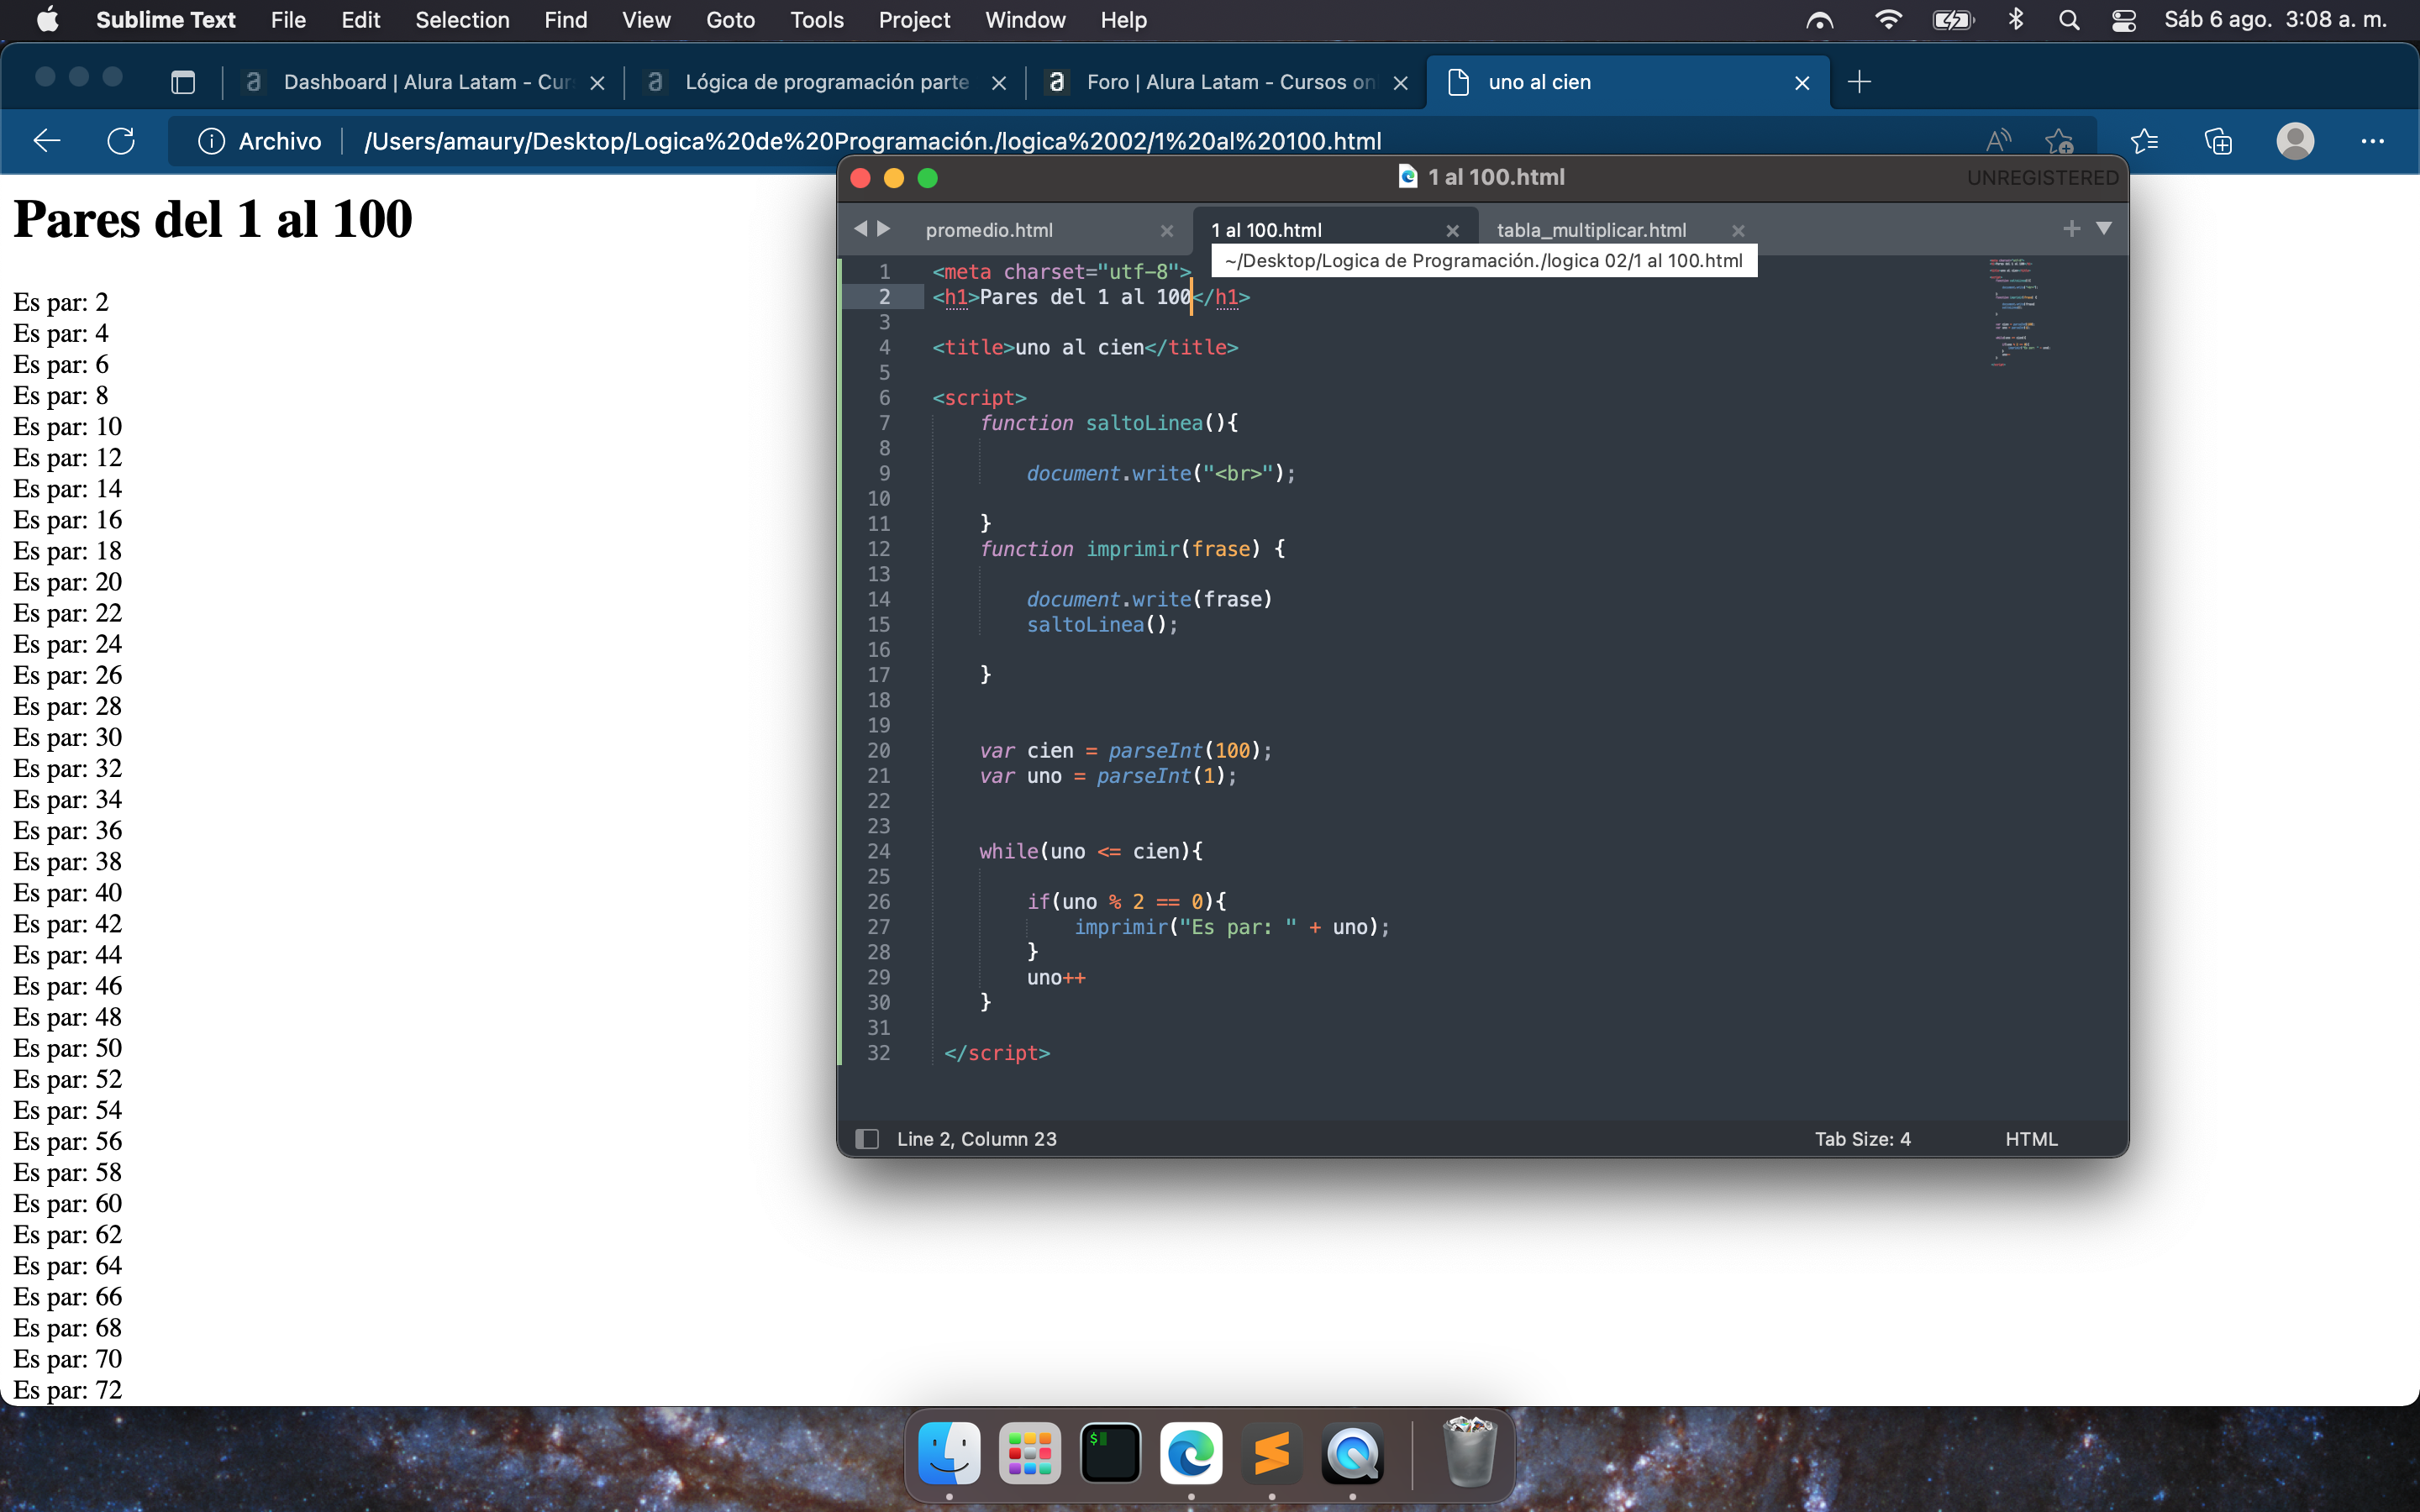Viewport: 2420px width, 1512px height.
Task: Close the Foro Alura Latam tab
Action: coord(1400,83)
